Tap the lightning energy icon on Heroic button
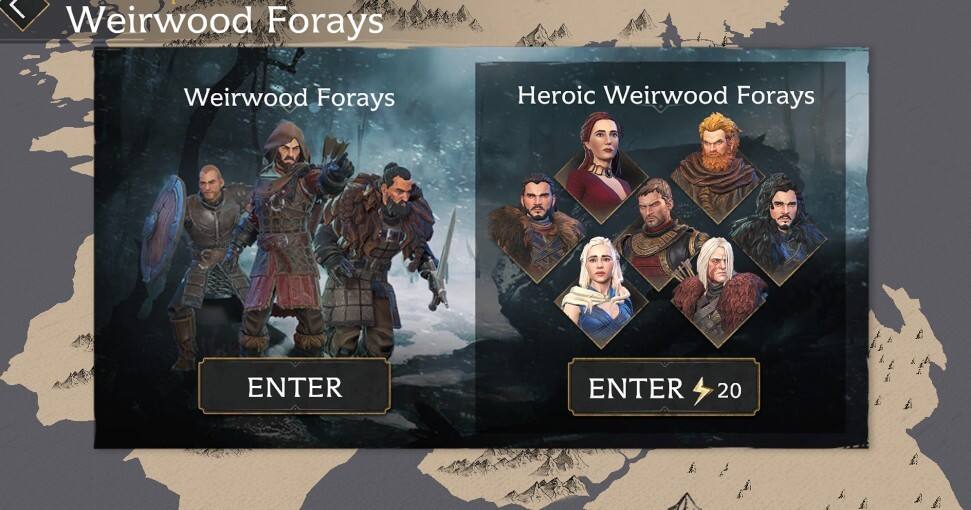The image size is (971, 510). pyautogui.click(x=702, y=390)
